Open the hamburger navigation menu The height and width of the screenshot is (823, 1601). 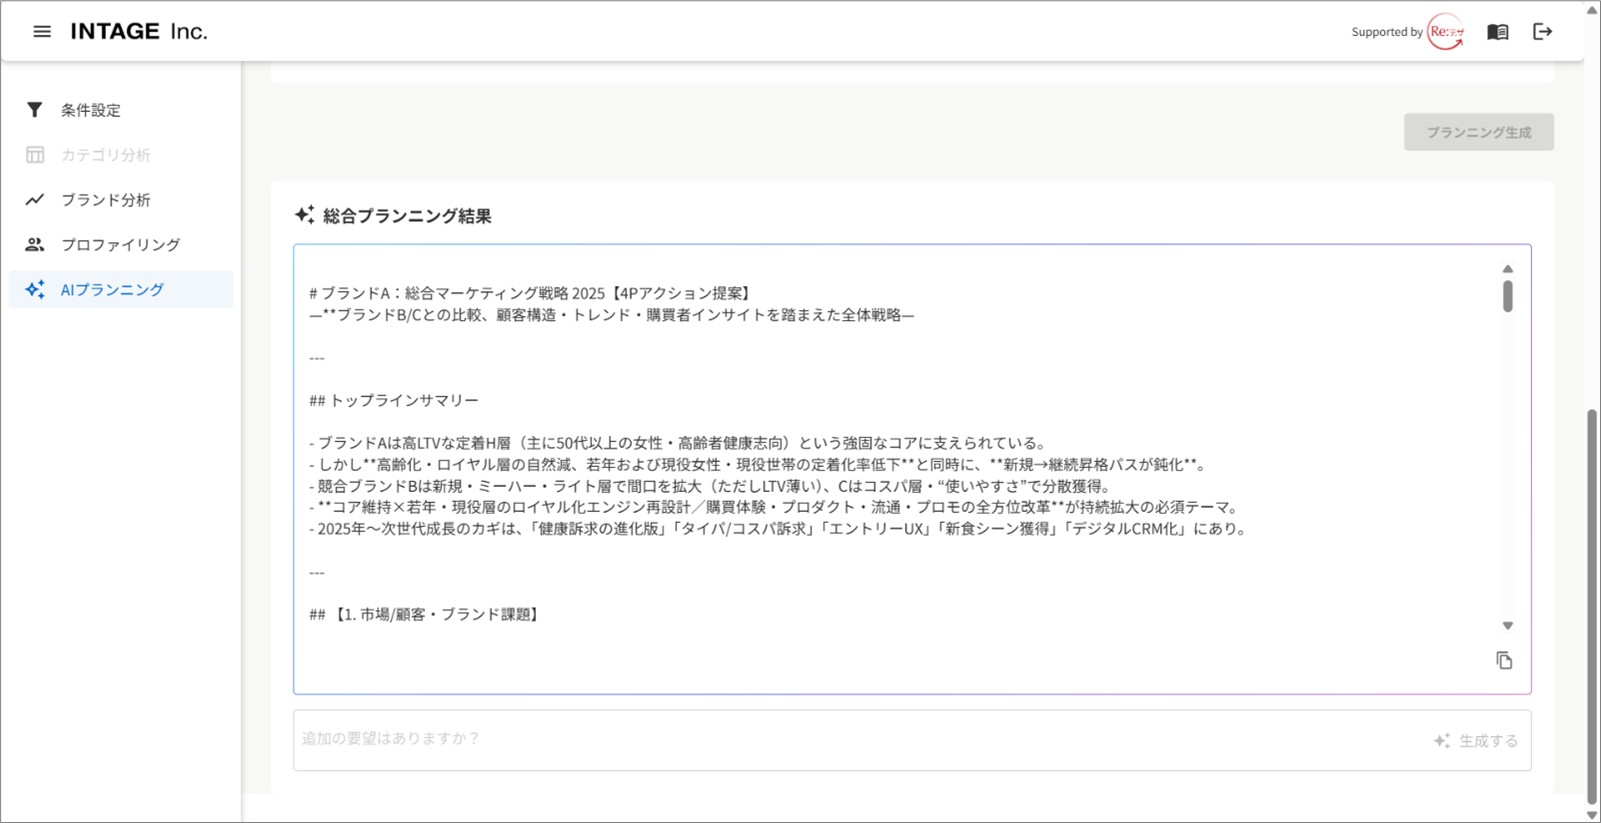pos(42,32)
